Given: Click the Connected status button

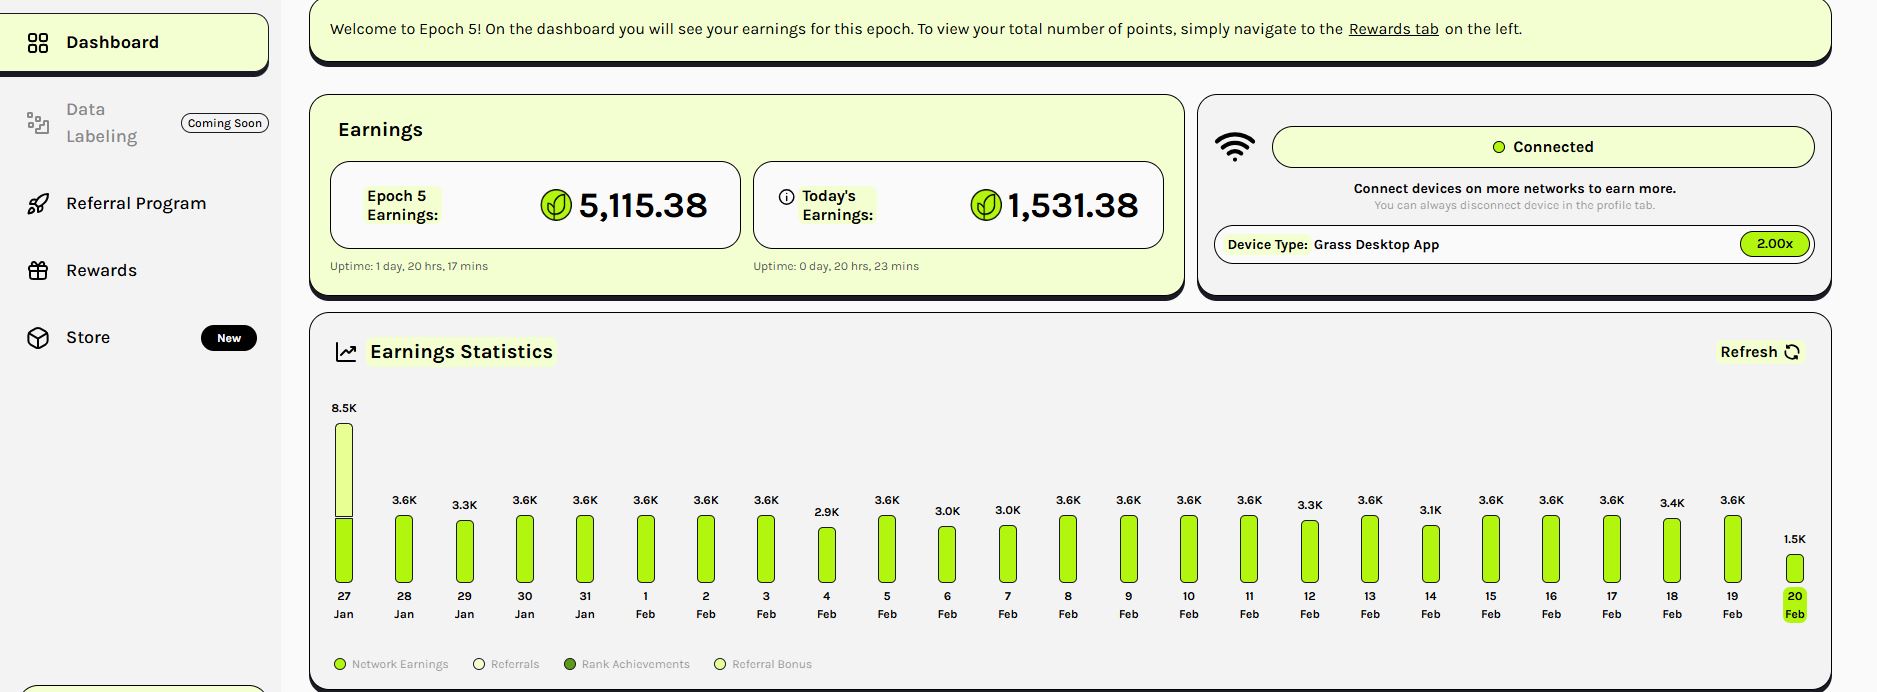Looking at the screenshot, I should point(1542,147).
